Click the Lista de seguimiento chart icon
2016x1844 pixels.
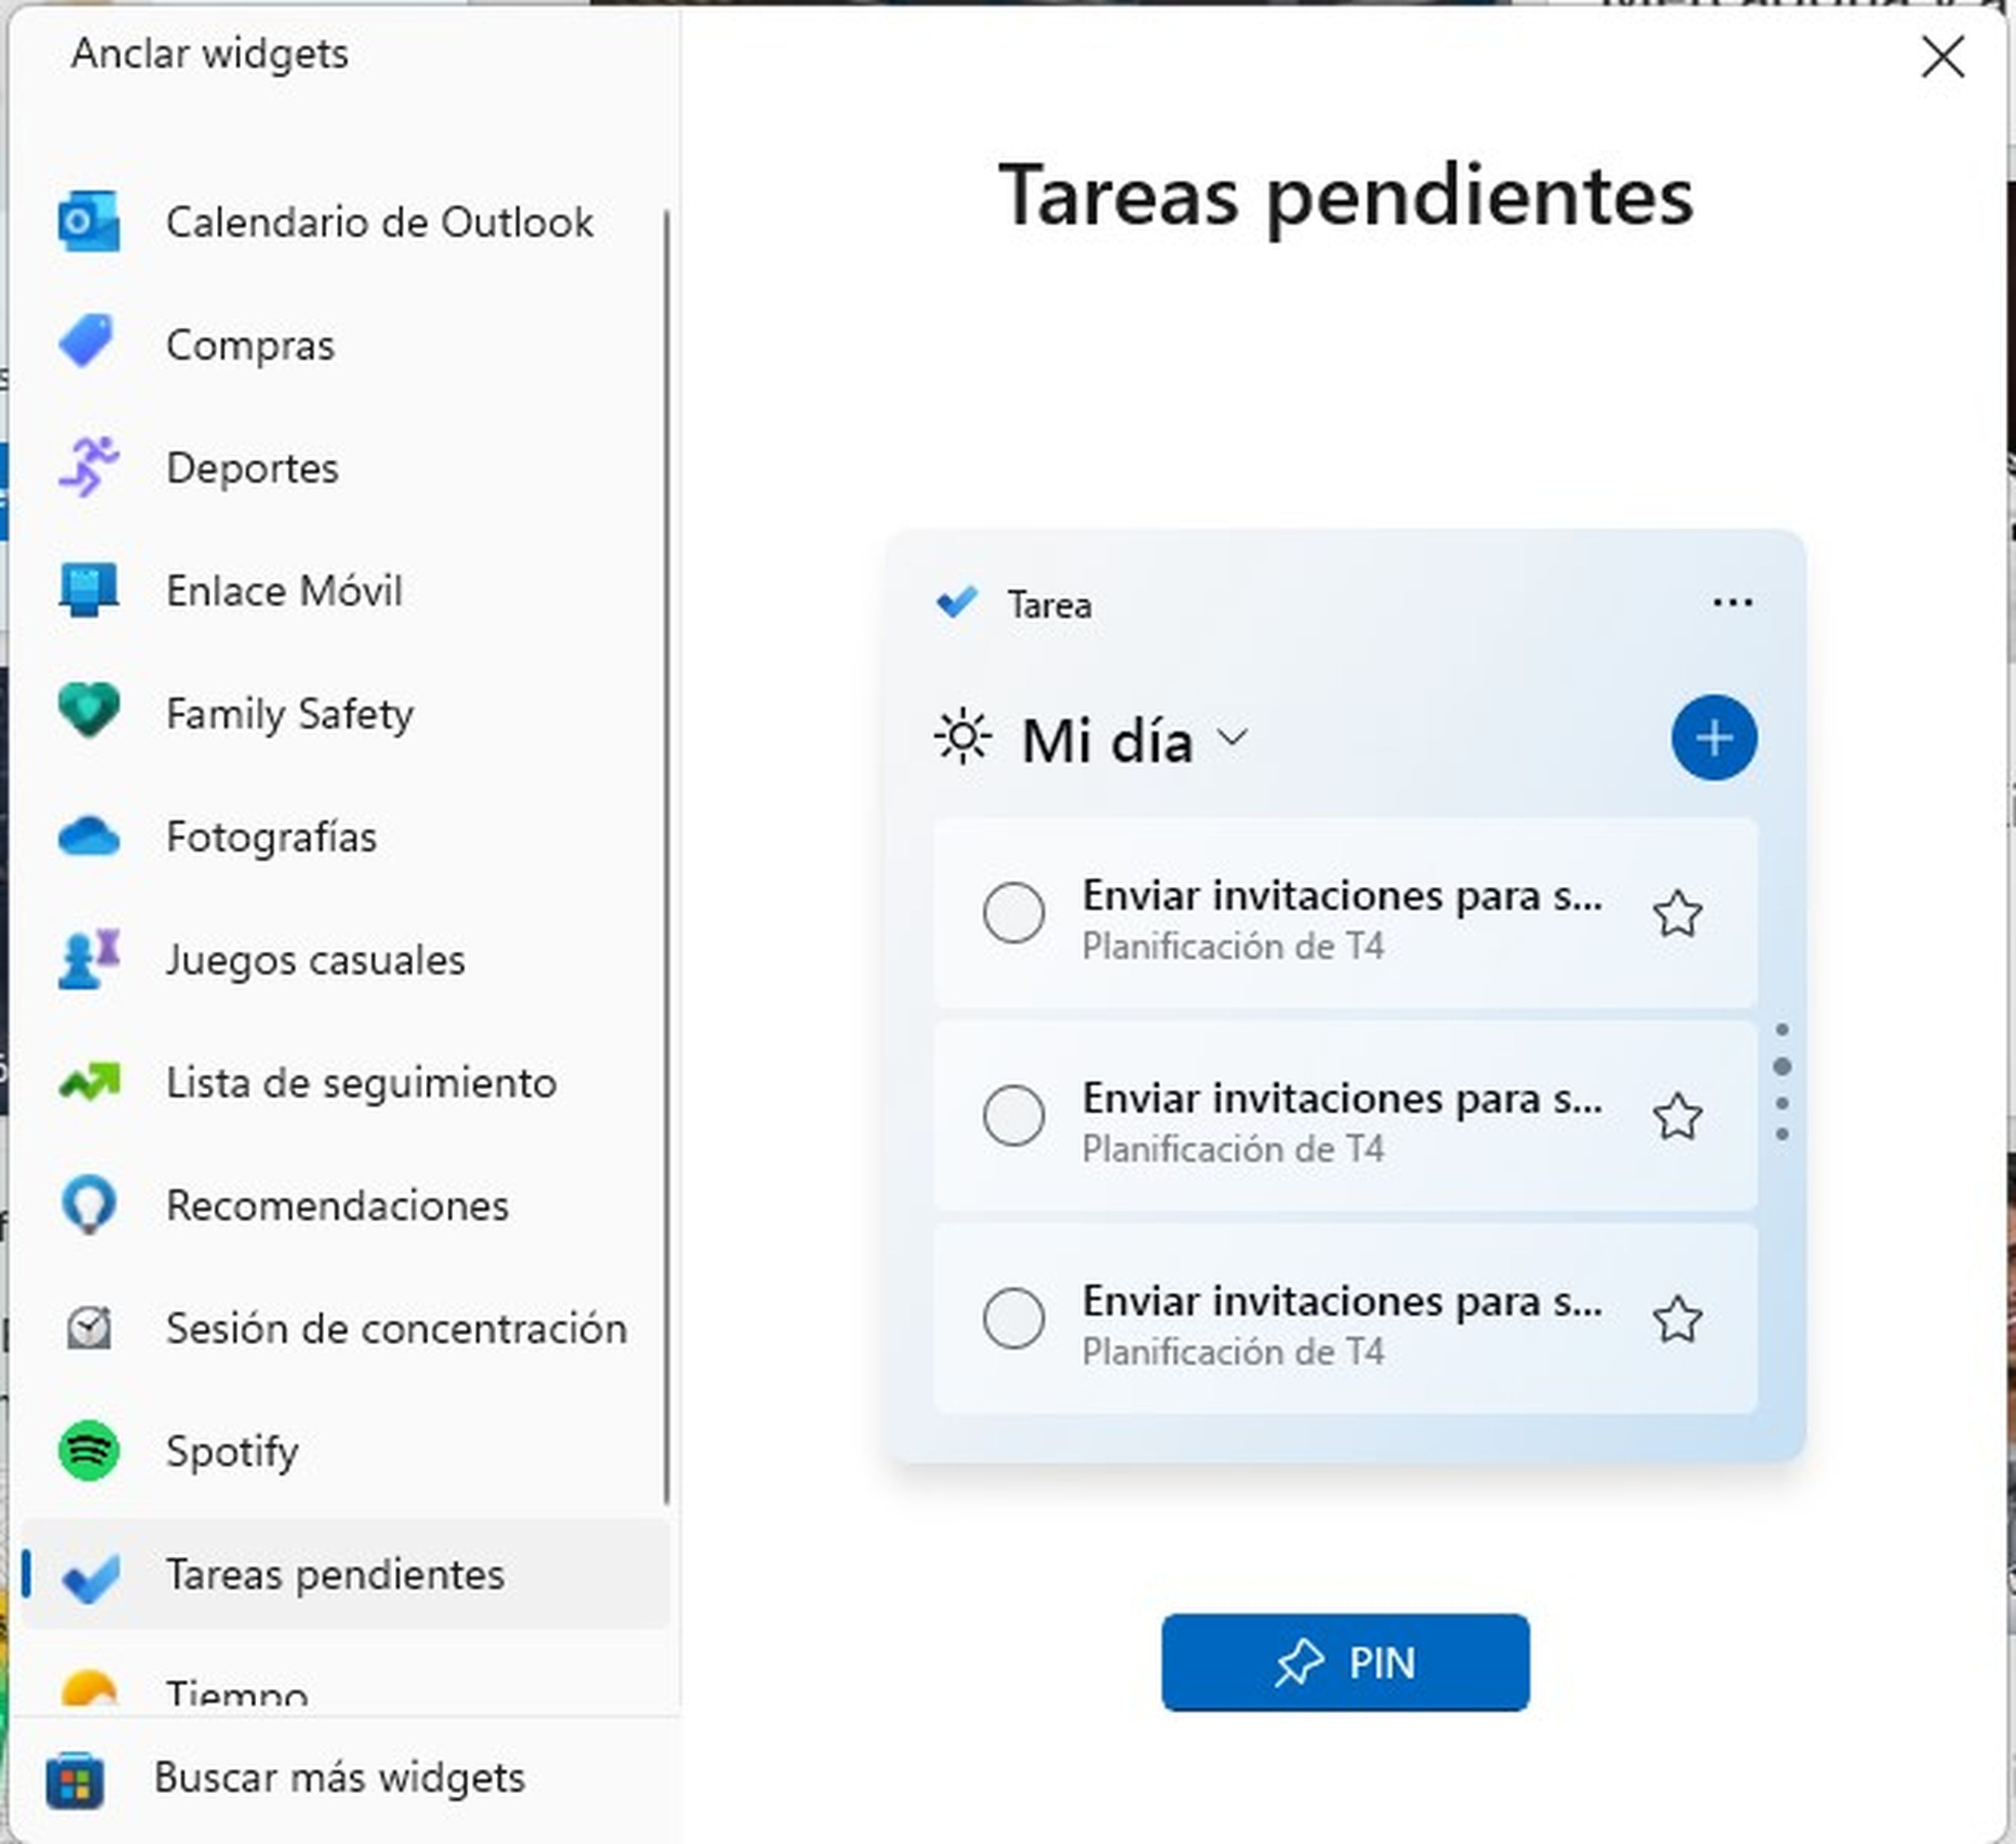89,1082
